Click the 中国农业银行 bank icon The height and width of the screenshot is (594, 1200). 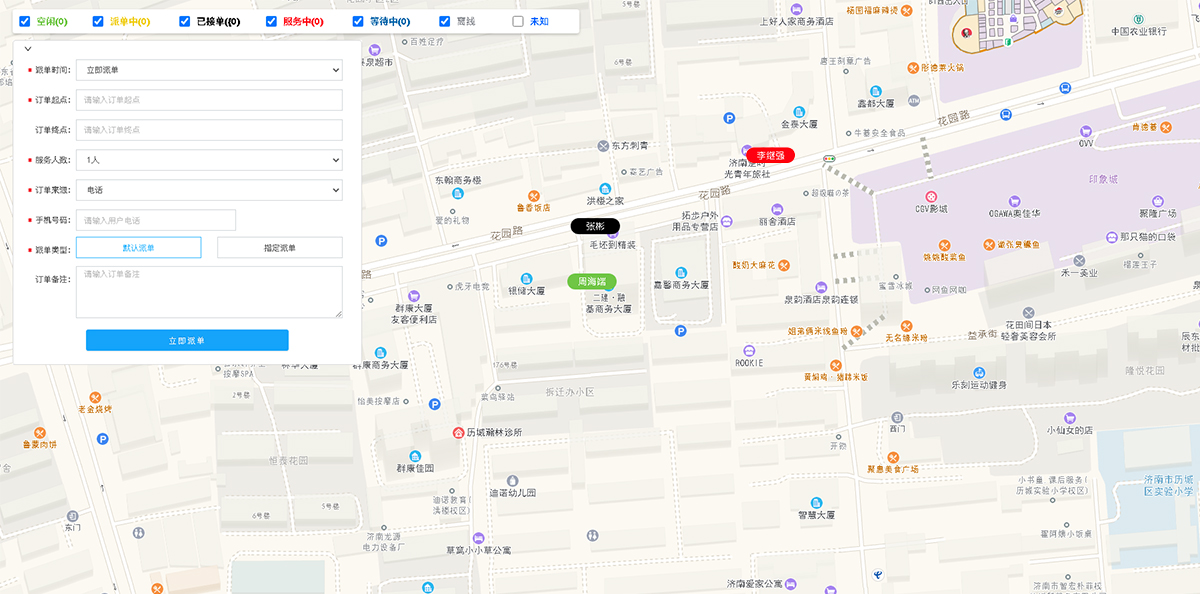tap(1137, 17)
